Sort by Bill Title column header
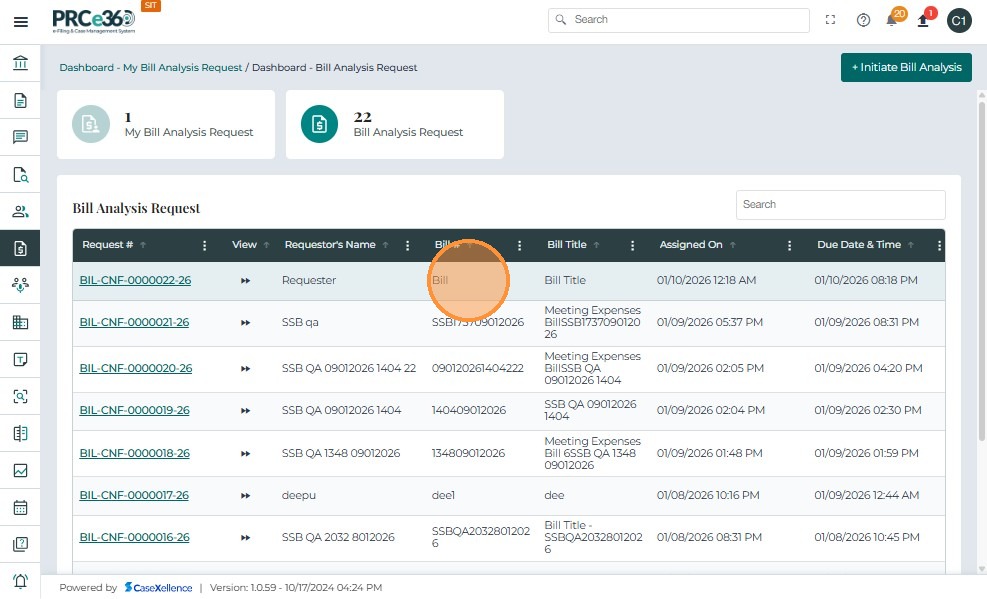Screen dimensions: 987x599 [567, 245]
